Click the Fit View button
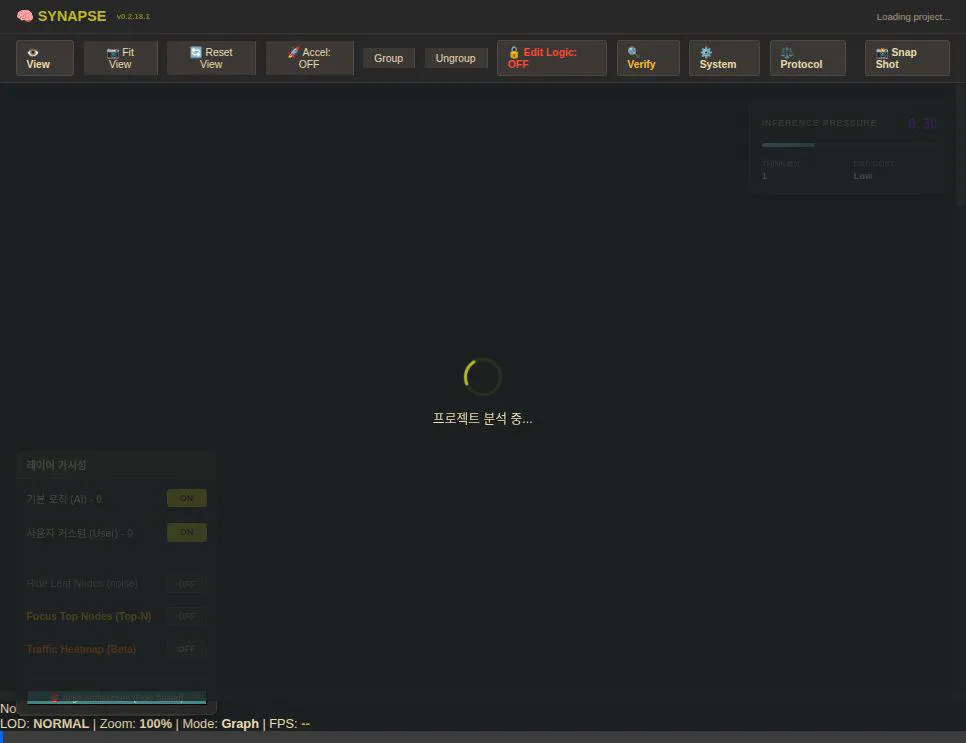 120,58
